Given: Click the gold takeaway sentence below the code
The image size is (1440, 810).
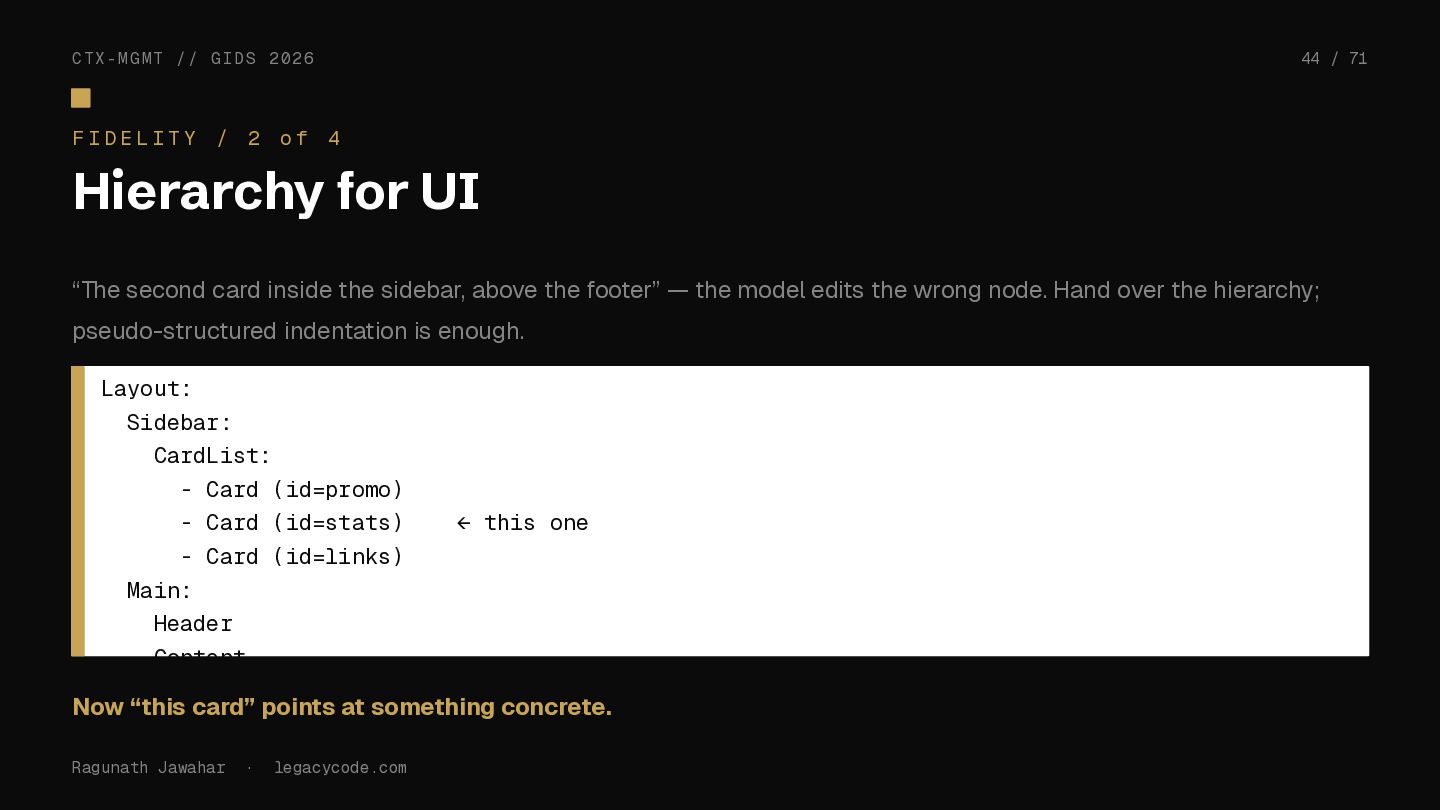Looking at the screenshot, I should 342,707.
